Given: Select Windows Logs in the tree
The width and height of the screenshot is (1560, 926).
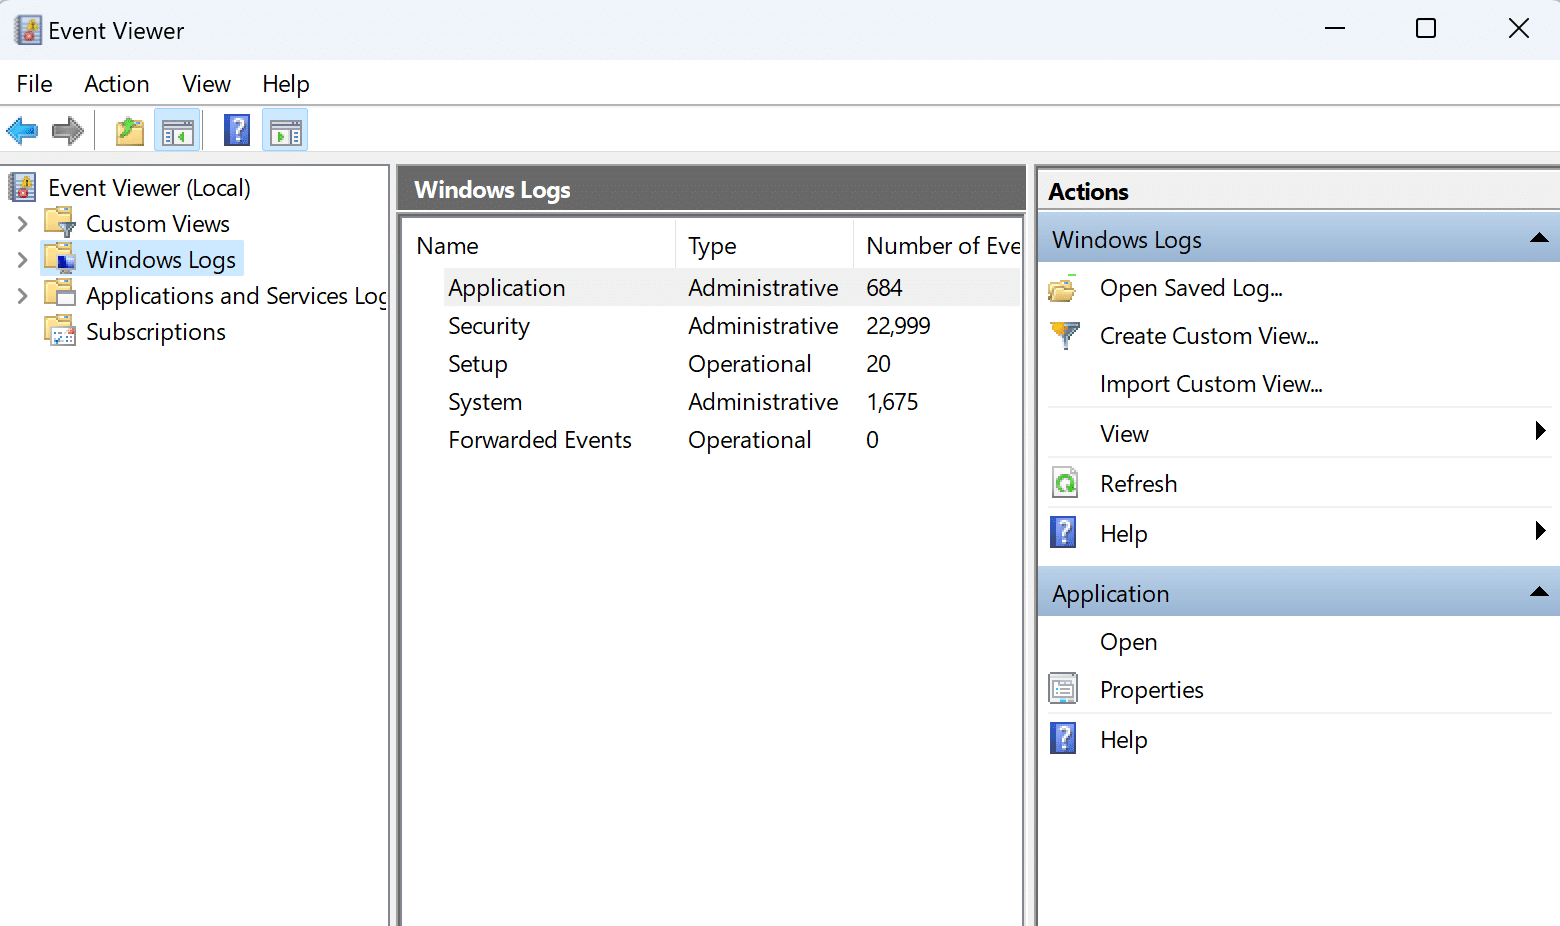Looking at the screenshot, I should pos(160,260).
